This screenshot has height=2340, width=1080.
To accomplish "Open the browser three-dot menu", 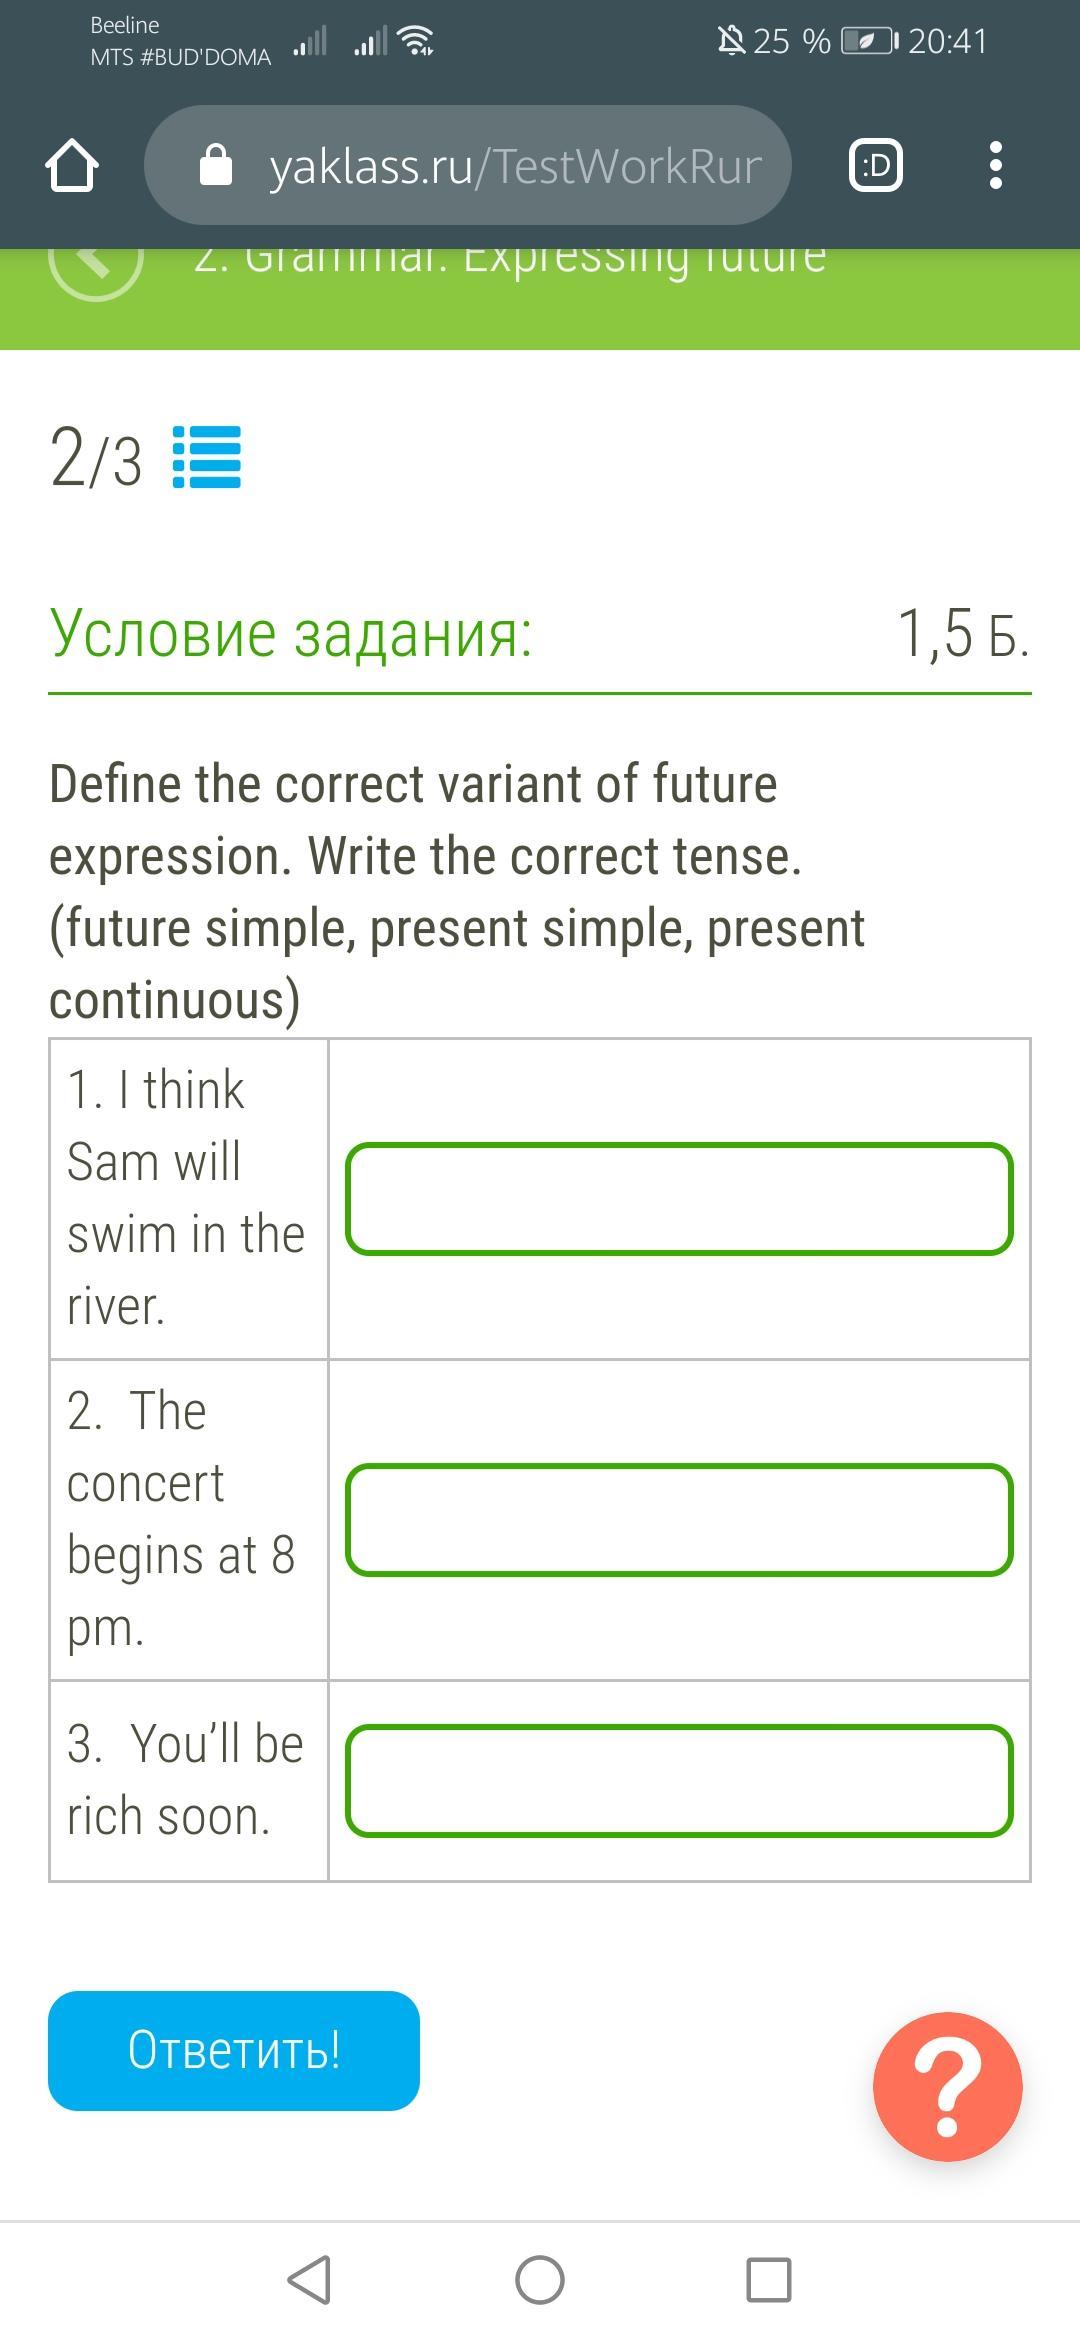I will [994, 165].
